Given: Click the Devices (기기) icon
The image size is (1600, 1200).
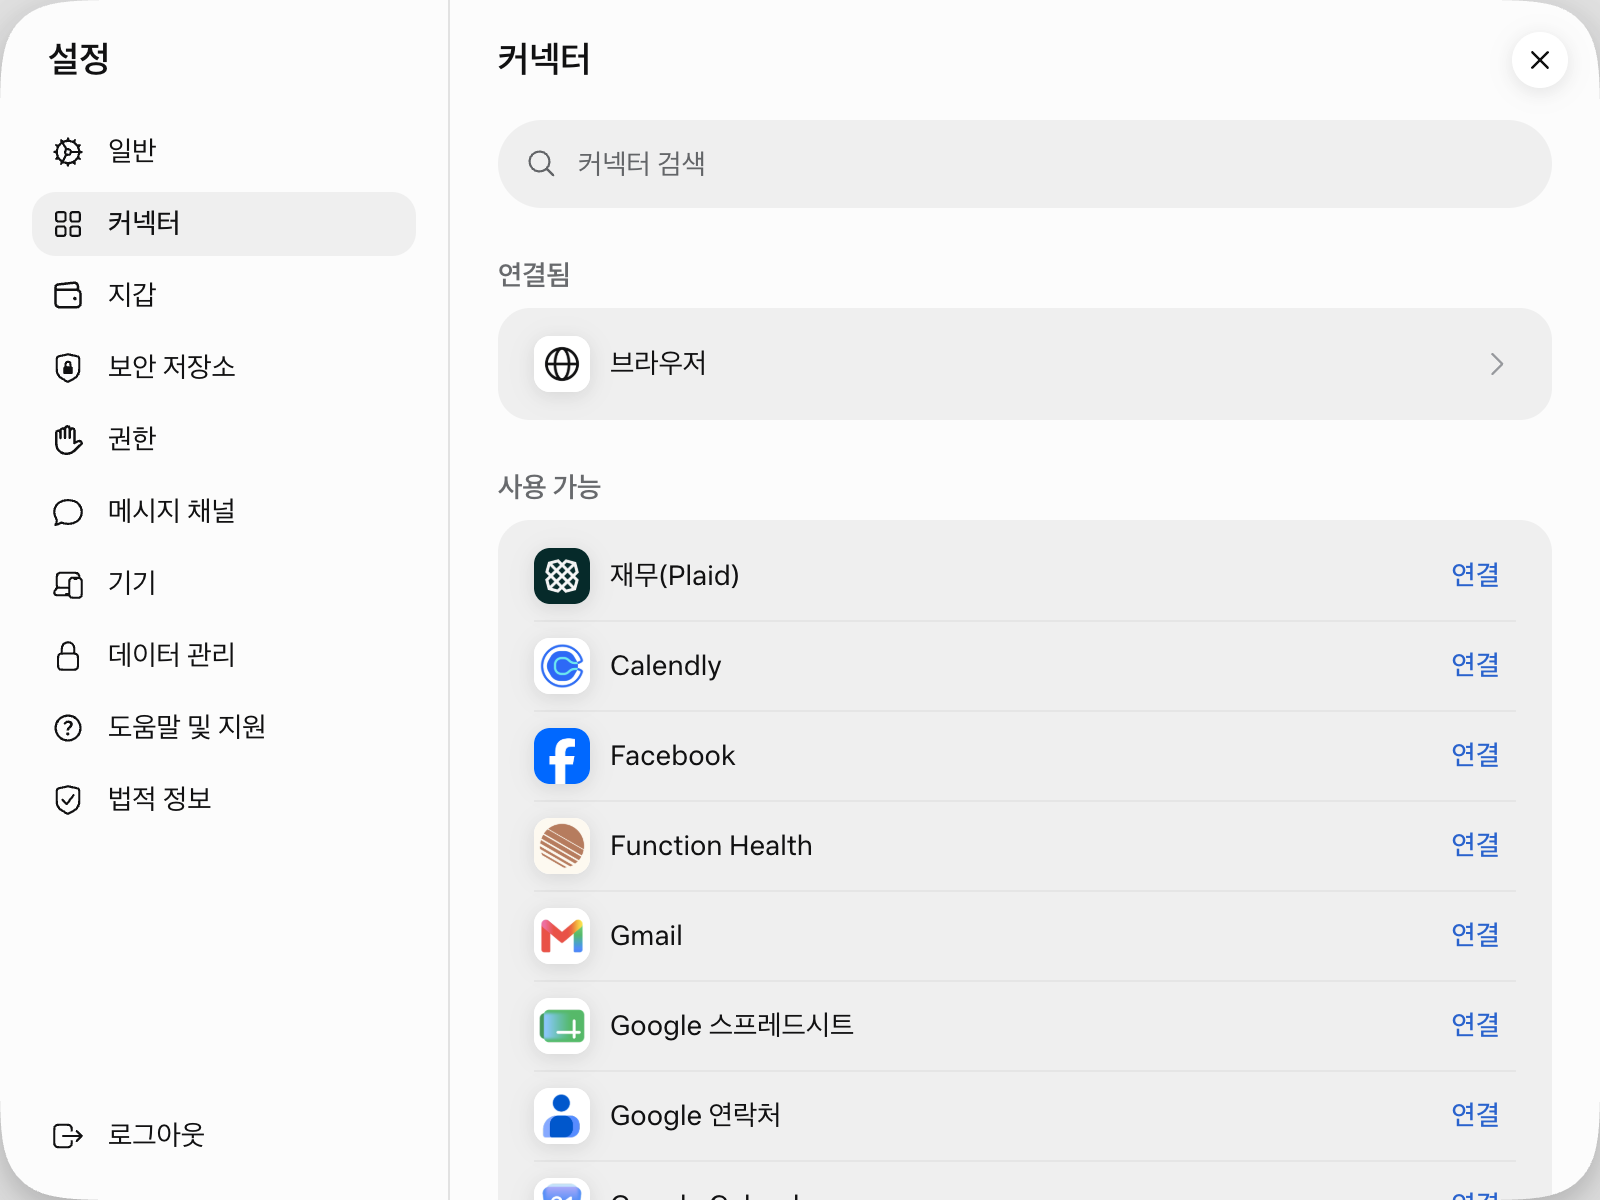Looking at the screenshot, I should point(68,584).
